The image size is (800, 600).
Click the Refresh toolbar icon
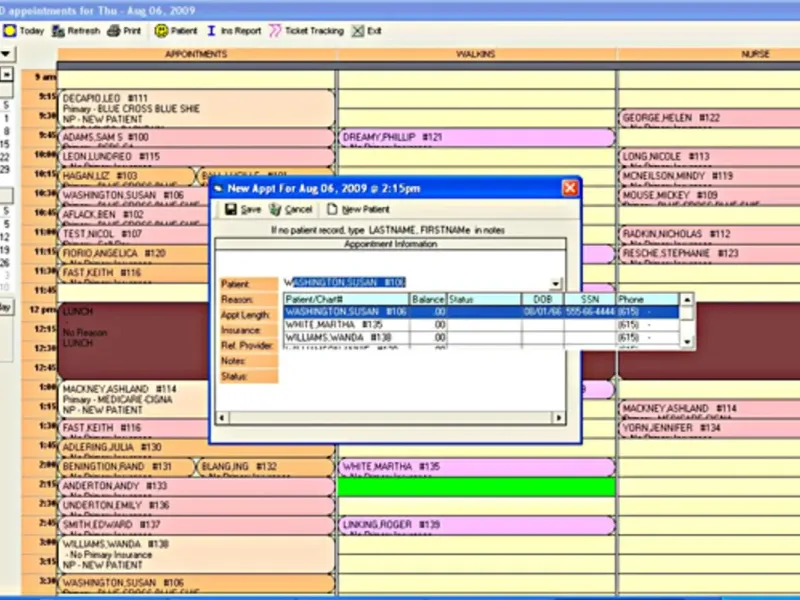click(x=59, y=31)
